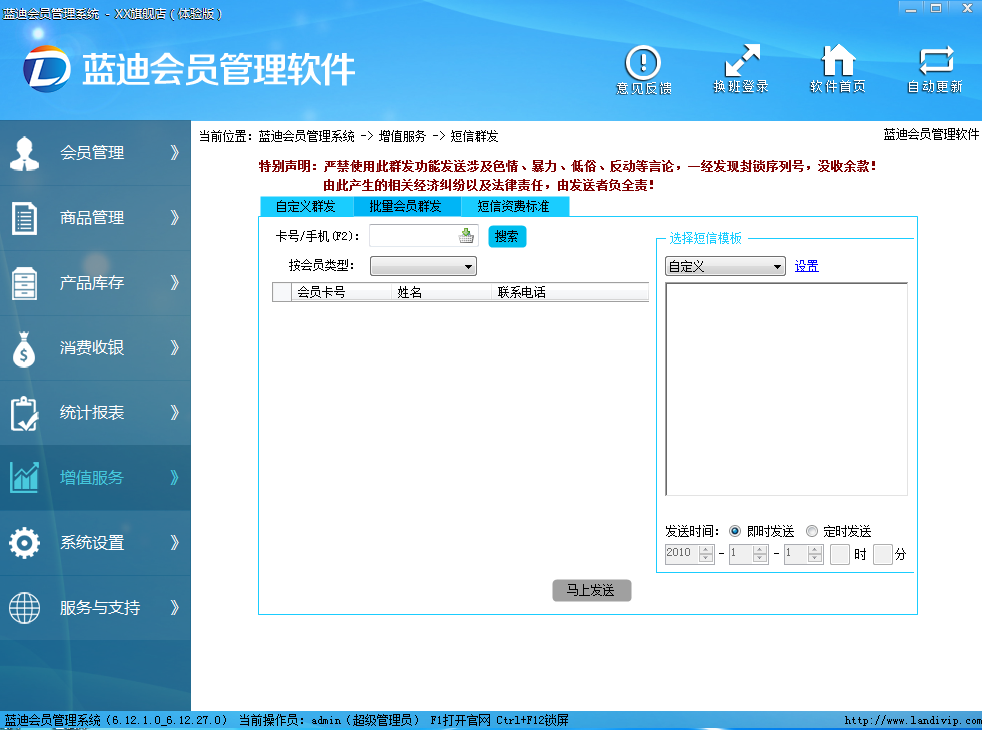982x730 pixels.
Task: Click the day stepper field
Action: coord(804,553)
